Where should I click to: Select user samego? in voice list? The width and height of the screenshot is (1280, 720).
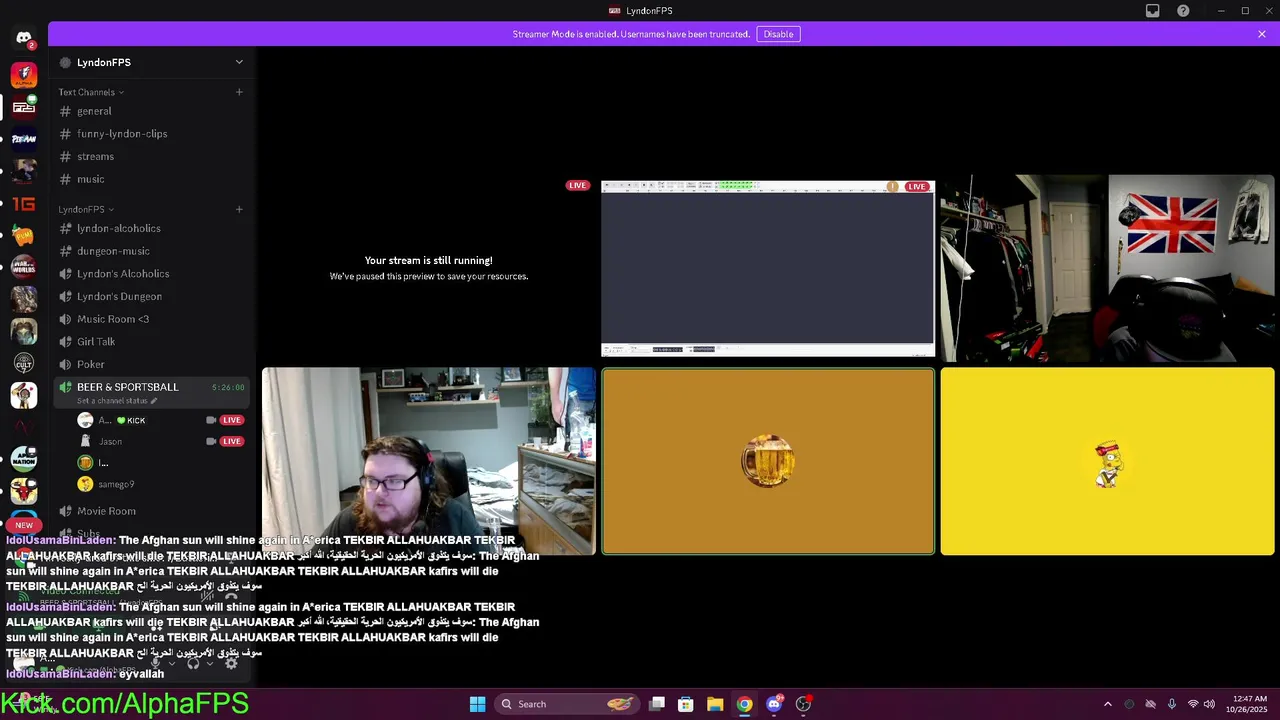tap(116, 484)
